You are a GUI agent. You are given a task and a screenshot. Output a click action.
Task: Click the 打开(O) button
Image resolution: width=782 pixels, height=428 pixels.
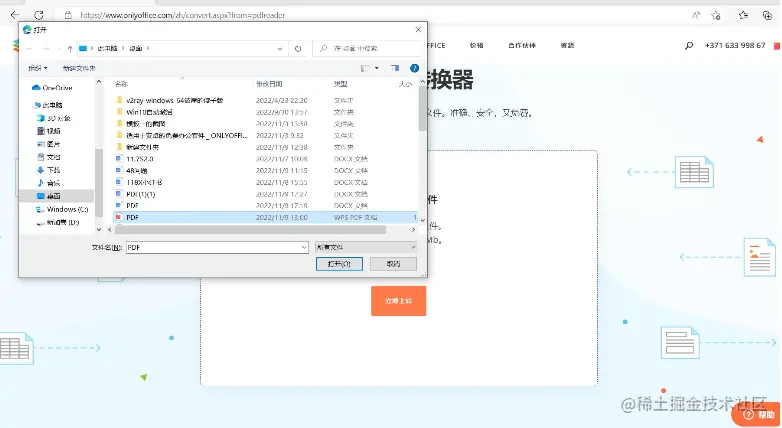(x=339, y=264)
